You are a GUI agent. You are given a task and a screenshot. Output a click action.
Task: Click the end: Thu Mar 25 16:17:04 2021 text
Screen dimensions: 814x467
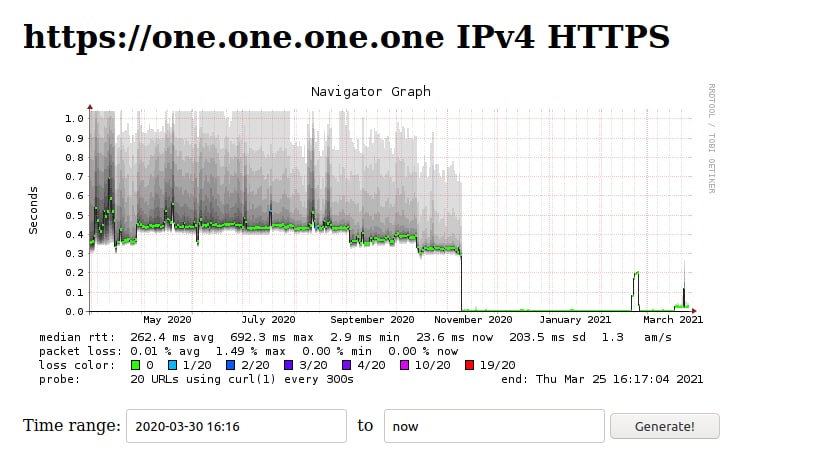pyautogui.click(x=602, y=379)
